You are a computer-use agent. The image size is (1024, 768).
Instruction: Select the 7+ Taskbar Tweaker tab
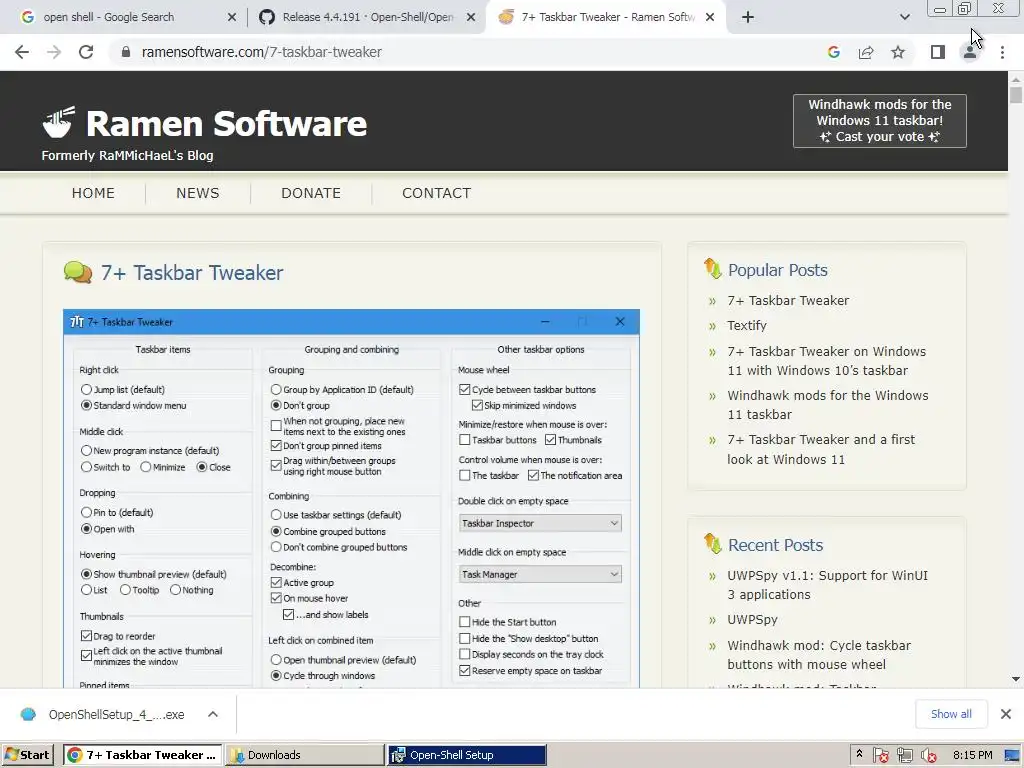click(x=605, y=17)
